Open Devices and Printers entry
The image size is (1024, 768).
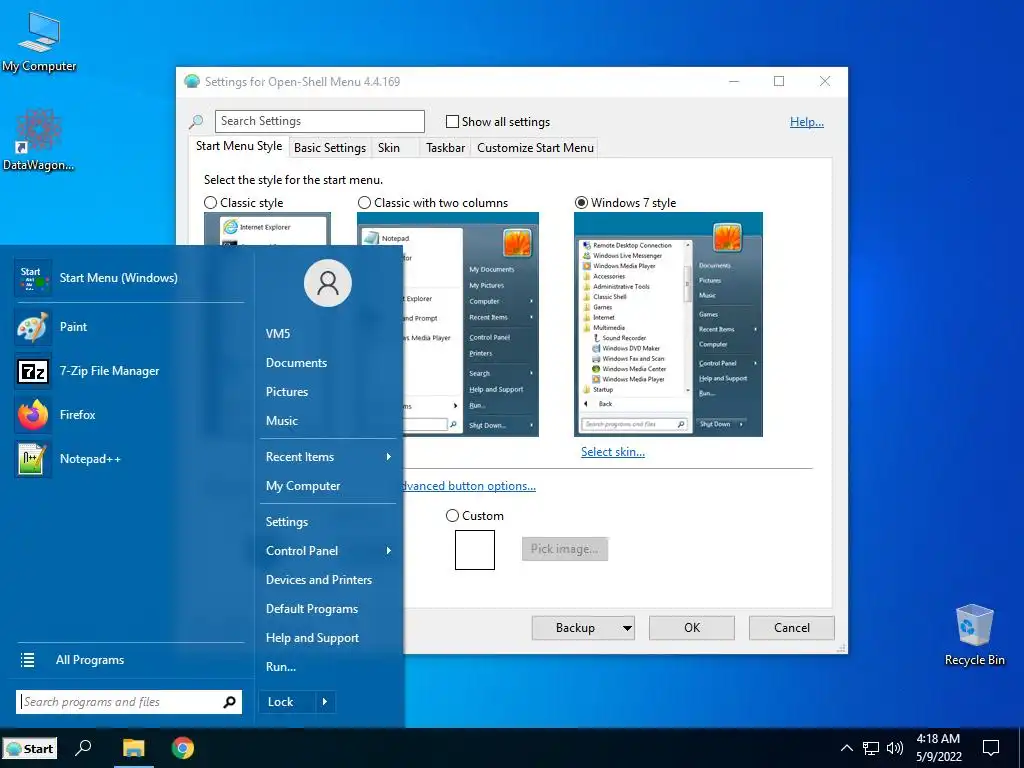tap(319, 580)
